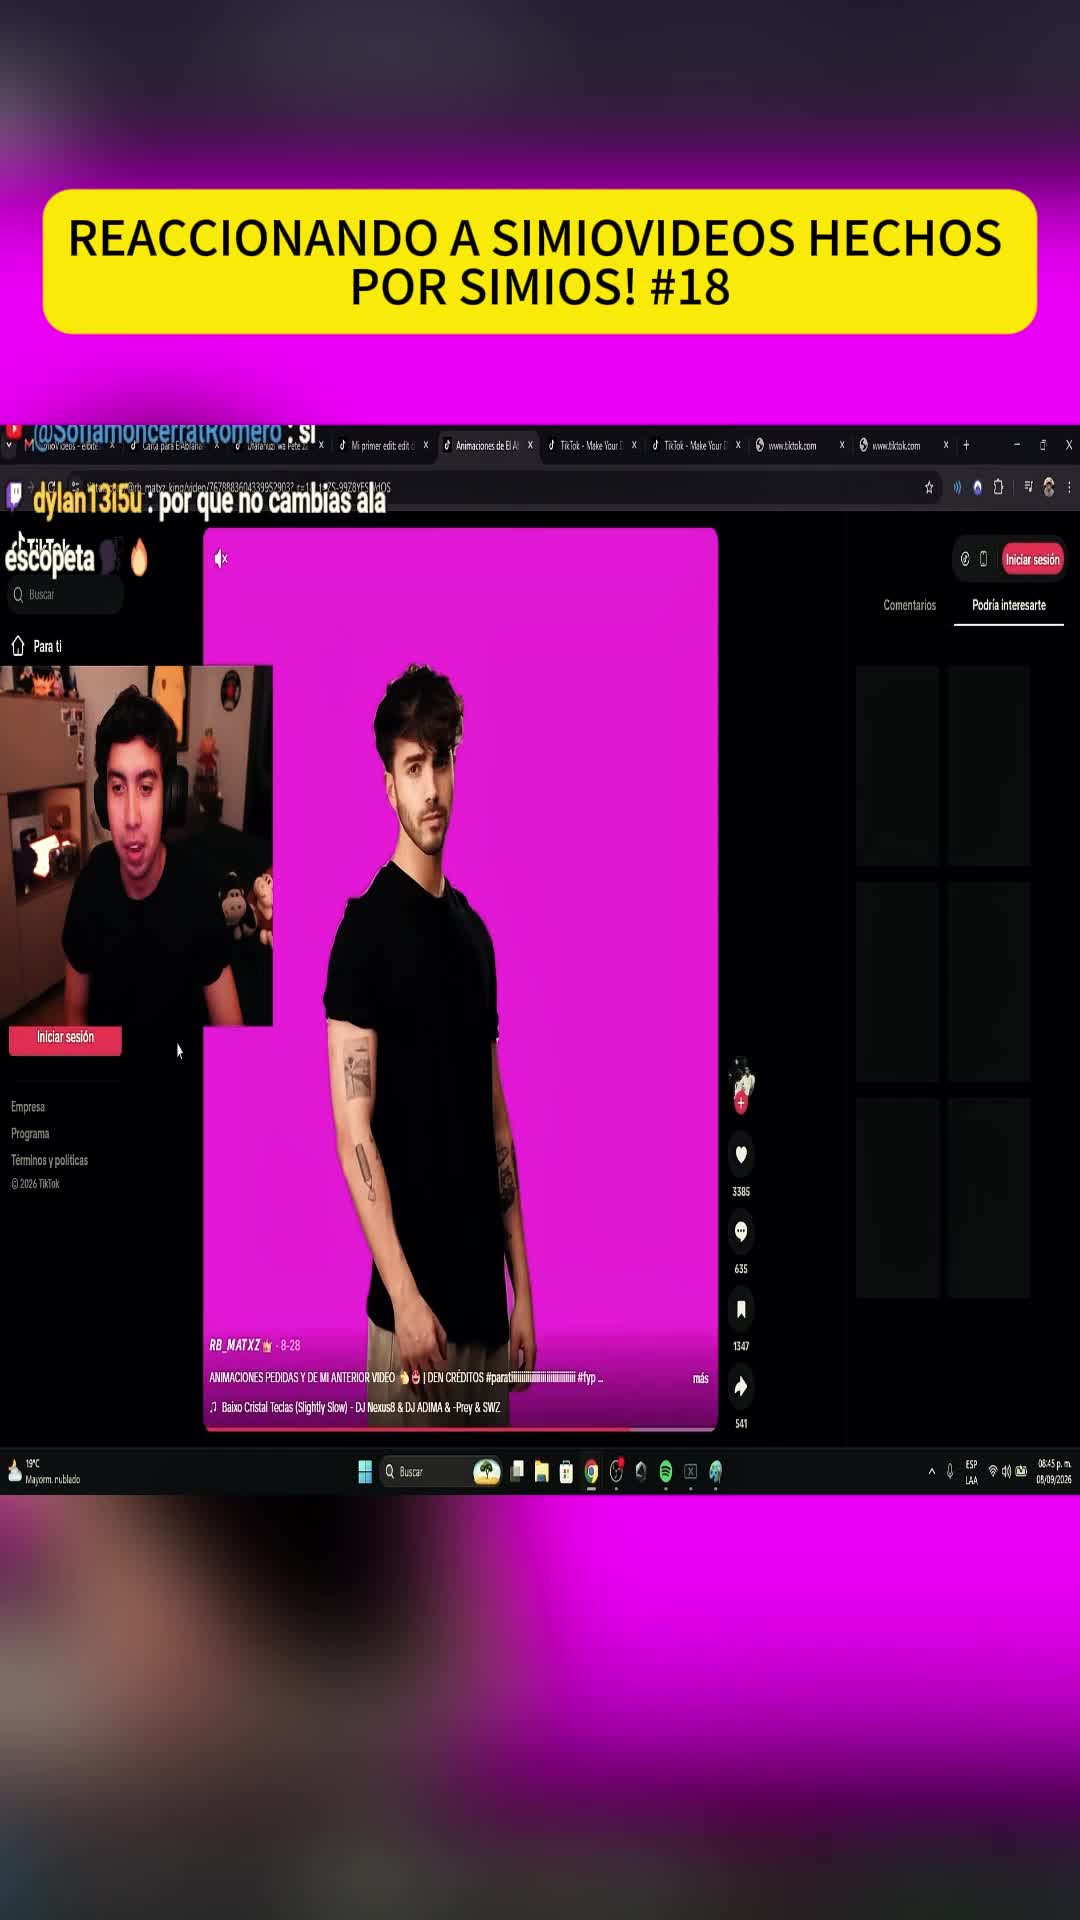Open the tab search dropdown arrow
Image resolution: width=1080 pixels, height=1920 pixels.
coord(10,445)
